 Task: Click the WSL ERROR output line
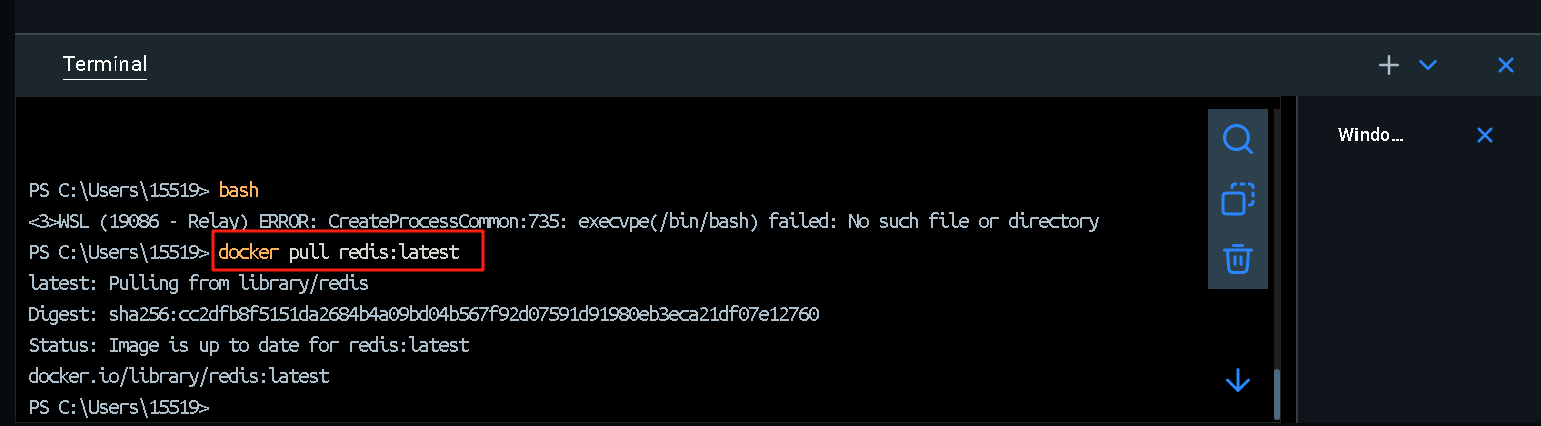(x=564, y=221)
